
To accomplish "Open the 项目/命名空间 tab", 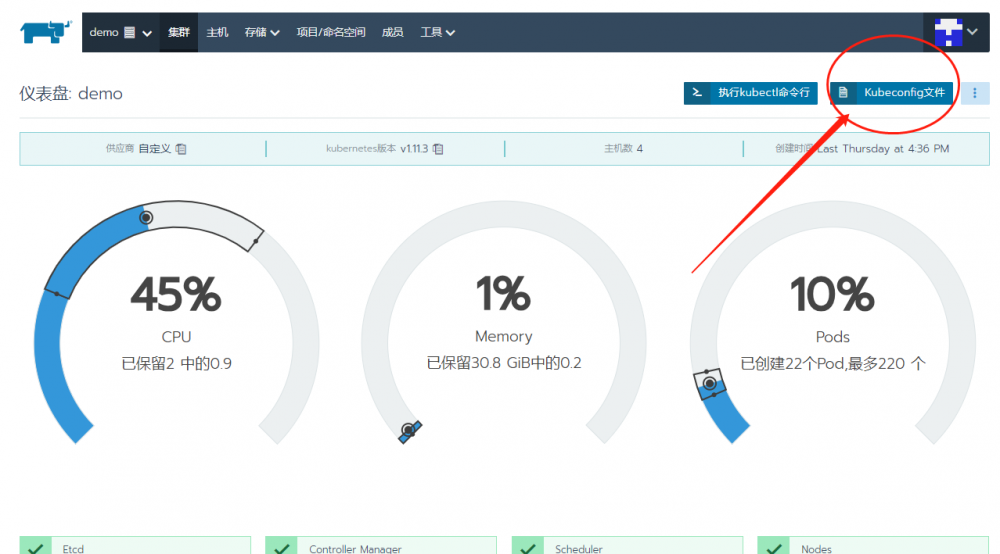I will (330, 33).
